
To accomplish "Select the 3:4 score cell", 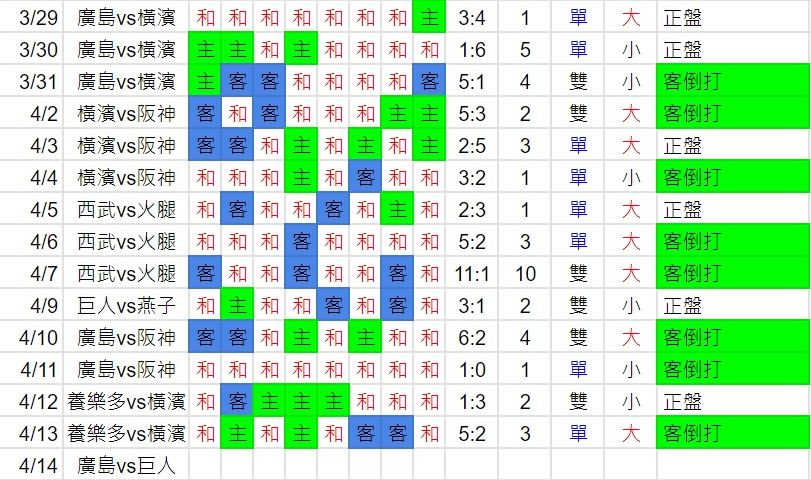I will point(472,18).
